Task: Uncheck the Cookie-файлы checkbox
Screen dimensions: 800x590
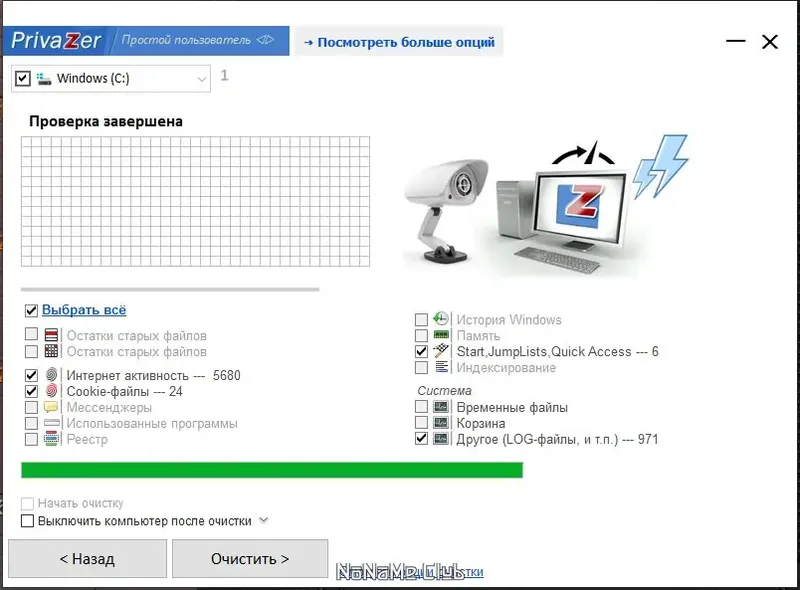Action: 31,391
